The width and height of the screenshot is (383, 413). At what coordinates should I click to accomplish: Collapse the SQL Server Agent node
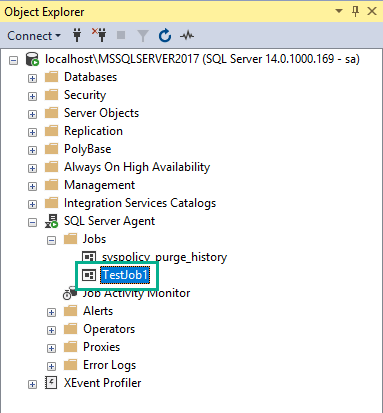[x=32, y=222]
